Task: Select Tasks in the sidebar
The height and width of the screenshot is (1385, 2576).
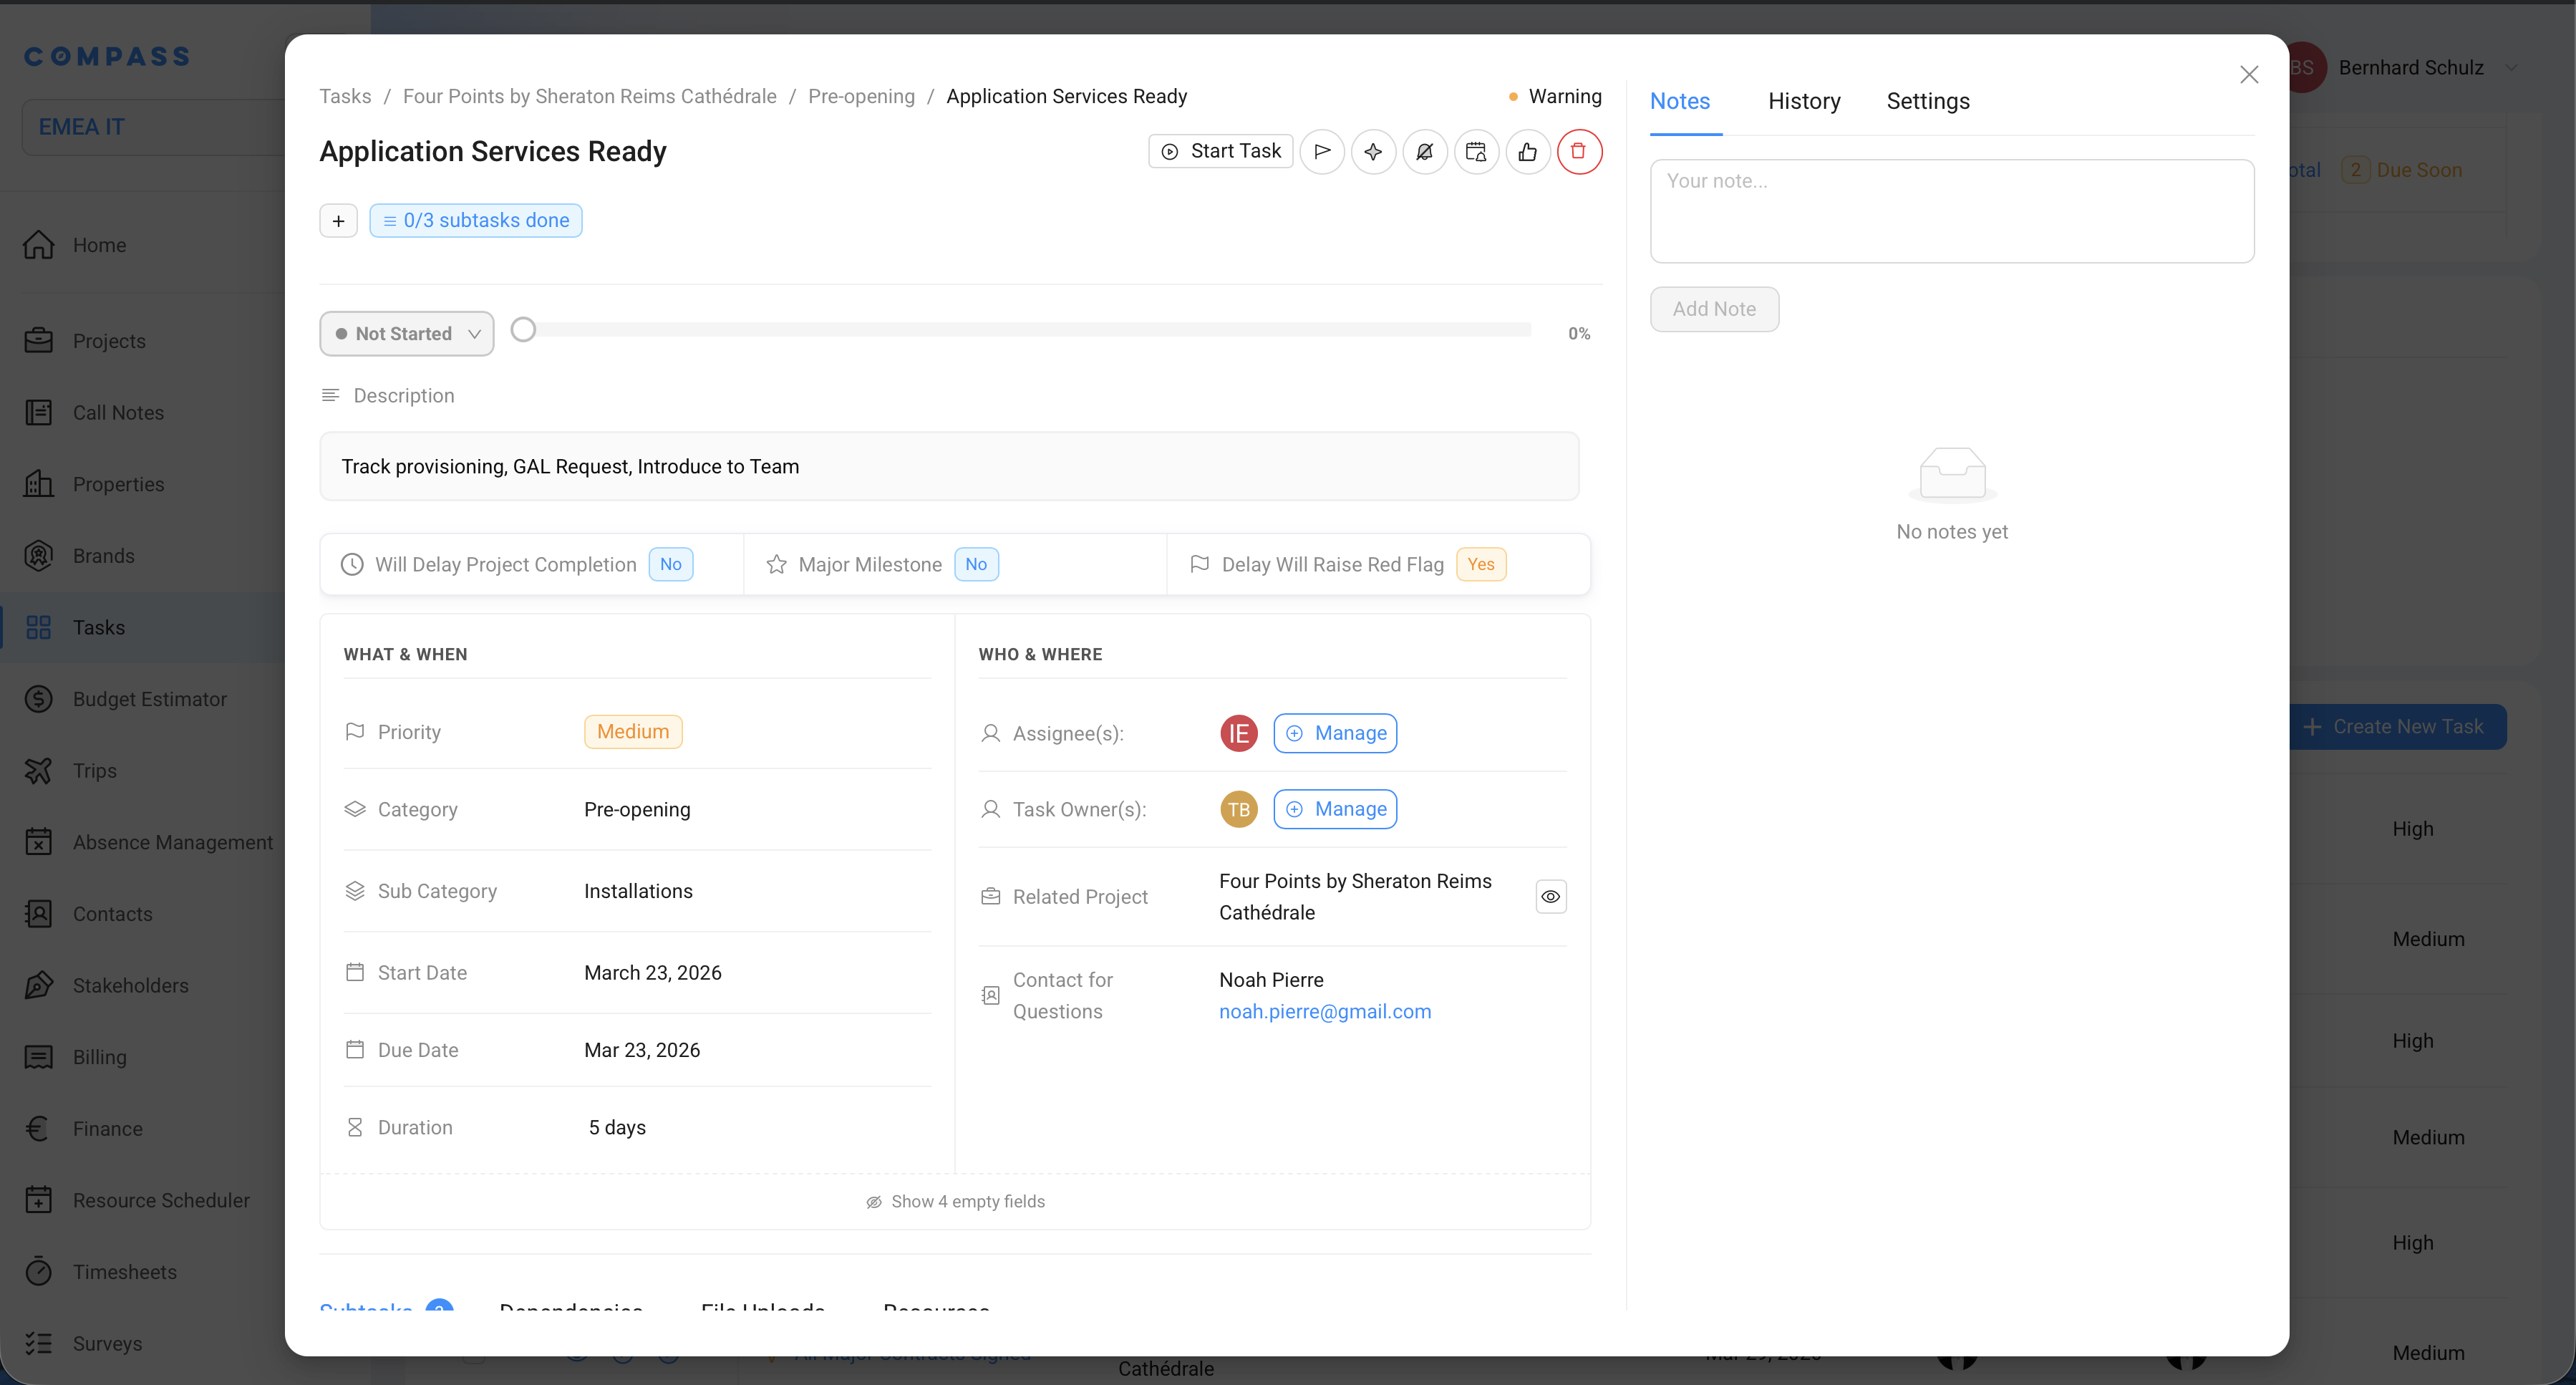Action: coord(98,628)
